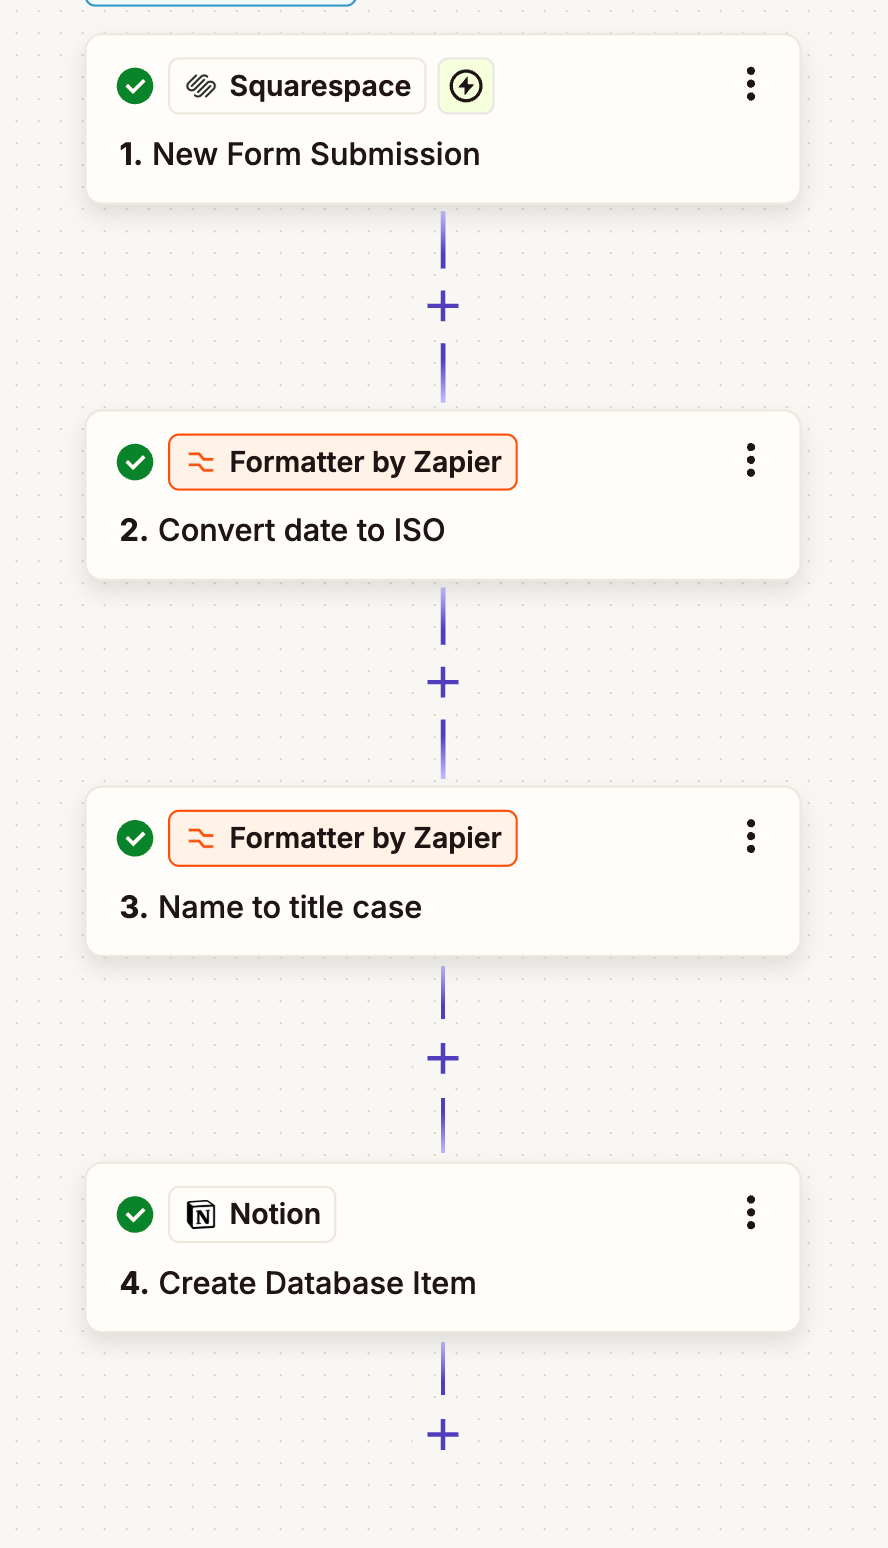Viewport: 888px width, 1548px height.
Task: Click green check status on step 2
Action: point(135,462)
